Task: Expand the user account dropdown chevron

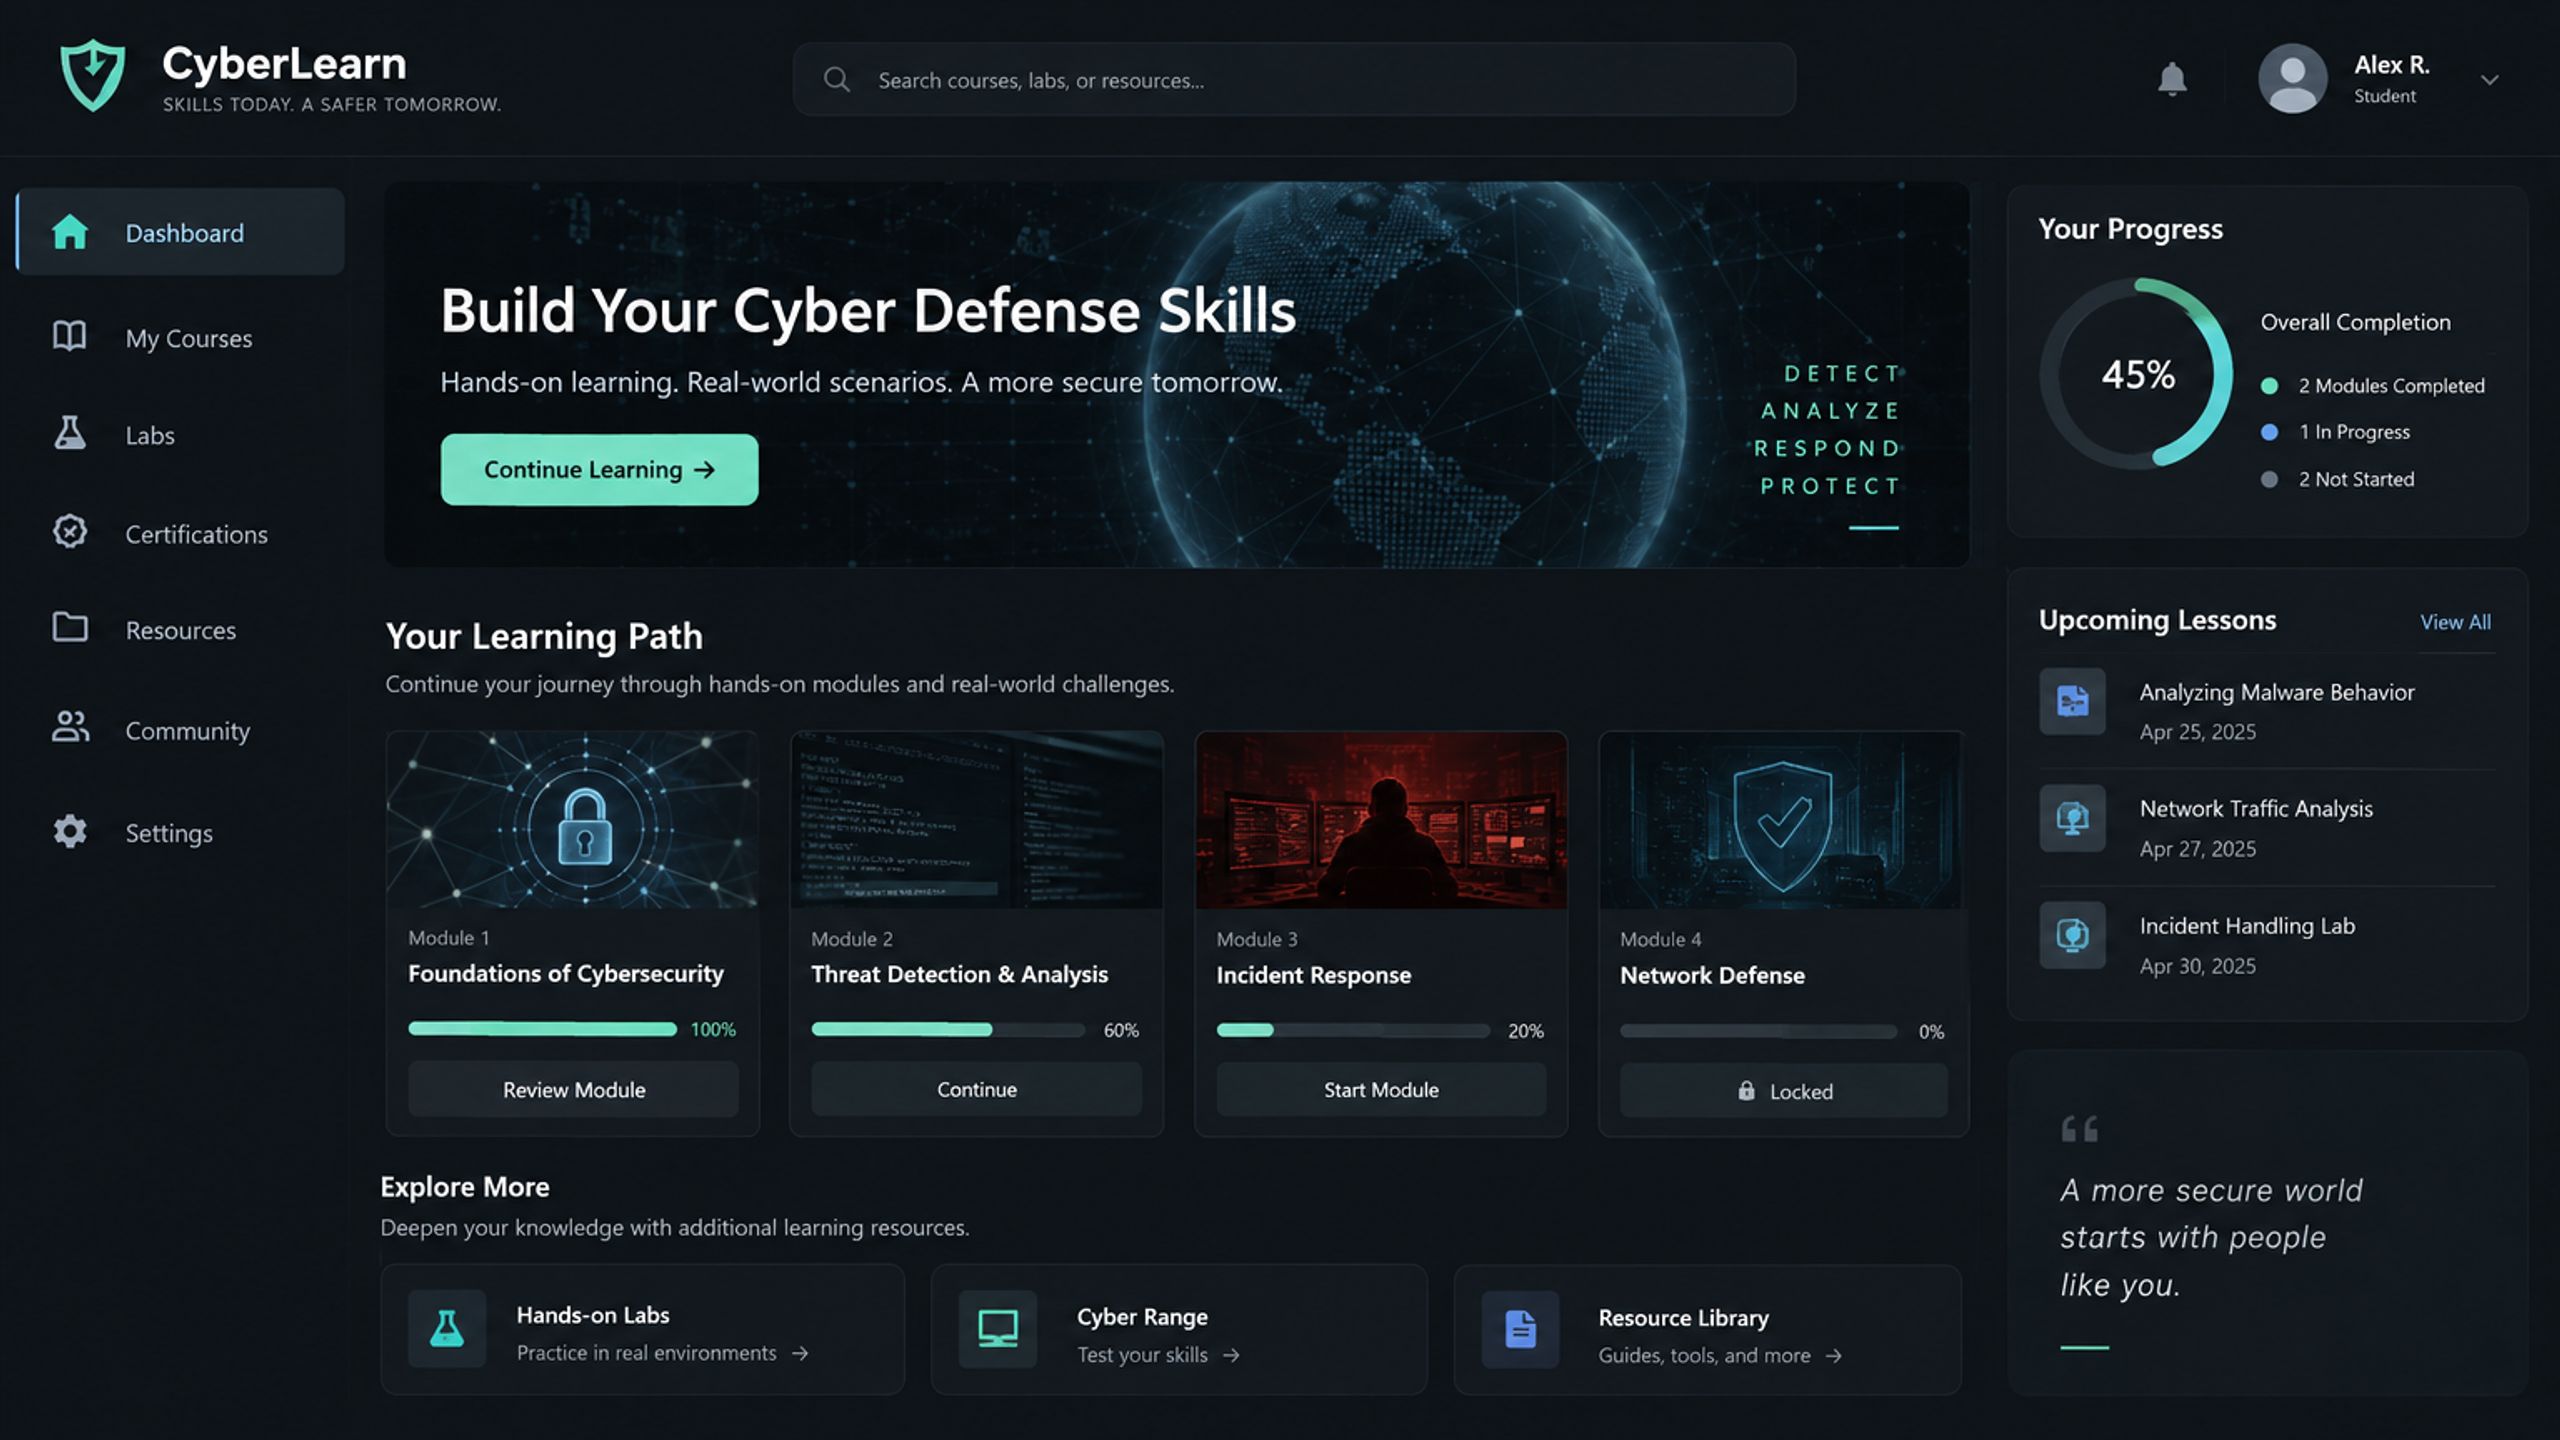Action: pos(2489,80)
